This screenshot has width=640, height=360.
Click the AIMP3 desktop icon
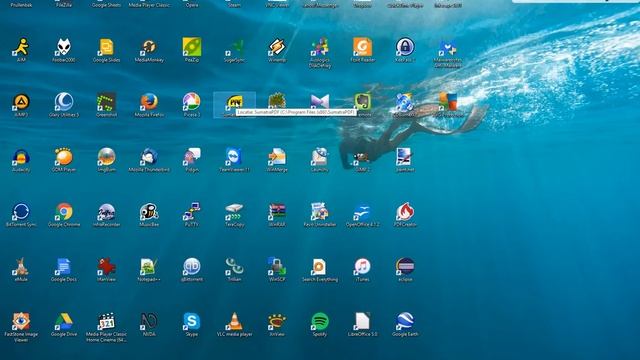[x=21, y=102]
